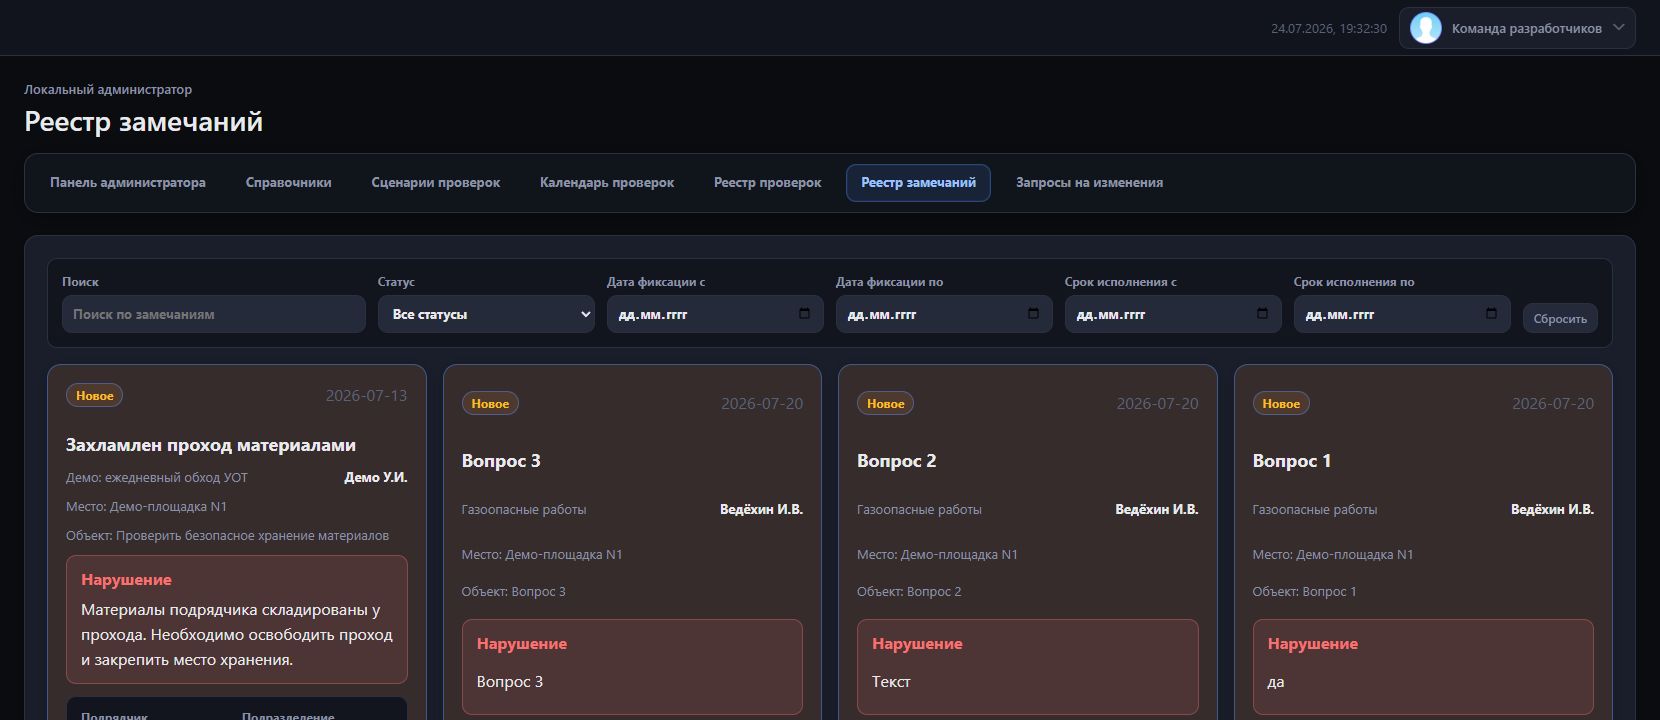The width and height of the screenshot is (1660, 720).
Task: Click the Объект: Вопрос 2 line
Action: 909,592
